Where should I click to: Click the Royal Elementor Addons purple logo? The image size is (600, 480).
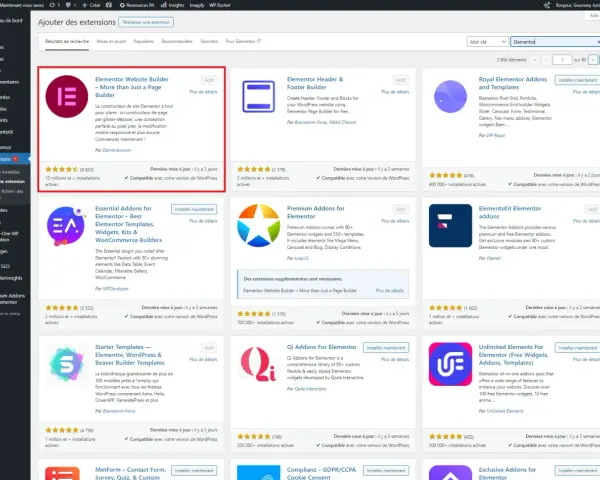tap(450, 96)
